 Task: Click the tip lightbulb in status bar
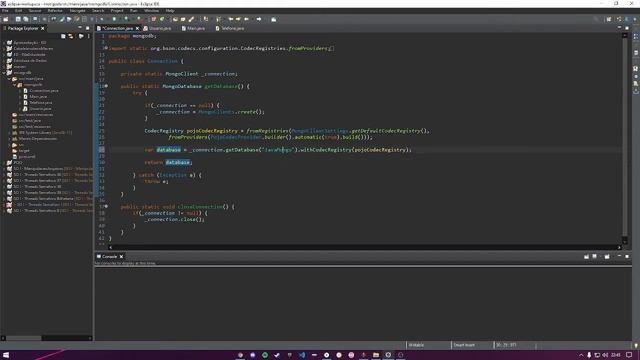636,345
